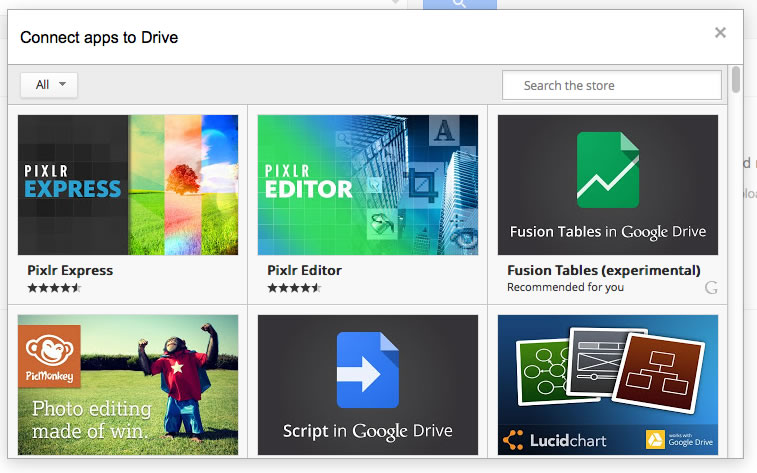The image size is (757, 473).
Task: Open the Fusion Tables in Google Drive thumbnail
Action: pos(608,185)
